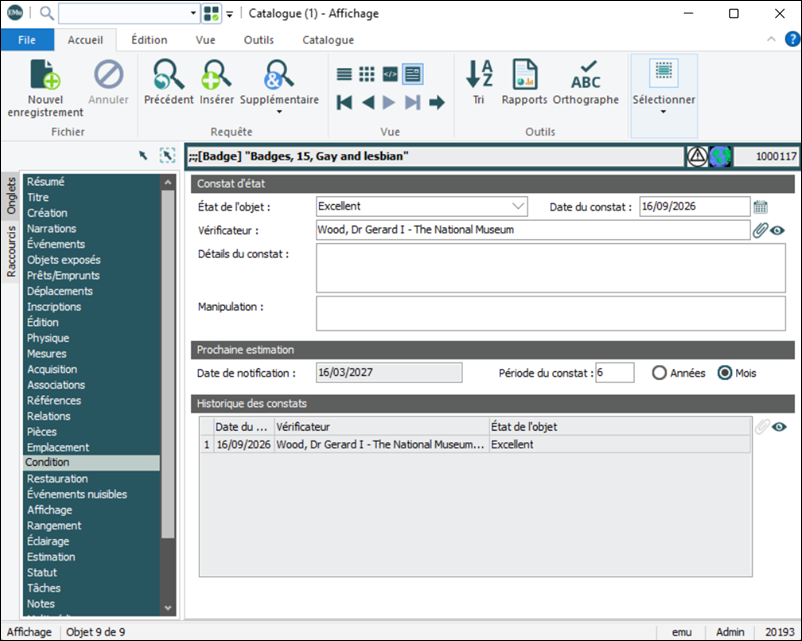Open quick access toolbar customize arrow
This screenshot has width=802, height=641.
click(x=230, y=14)
